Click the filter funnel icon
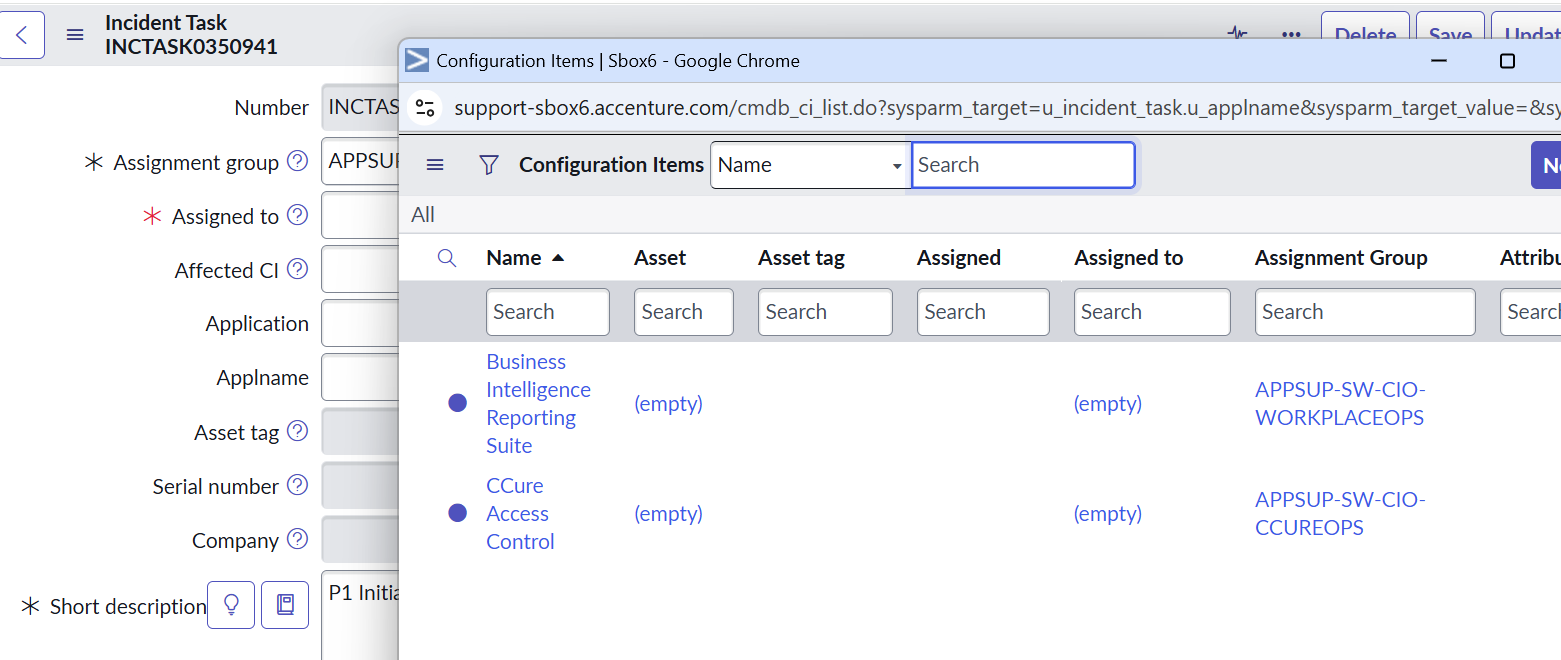The image size is (1561, 660). [489, 165]
